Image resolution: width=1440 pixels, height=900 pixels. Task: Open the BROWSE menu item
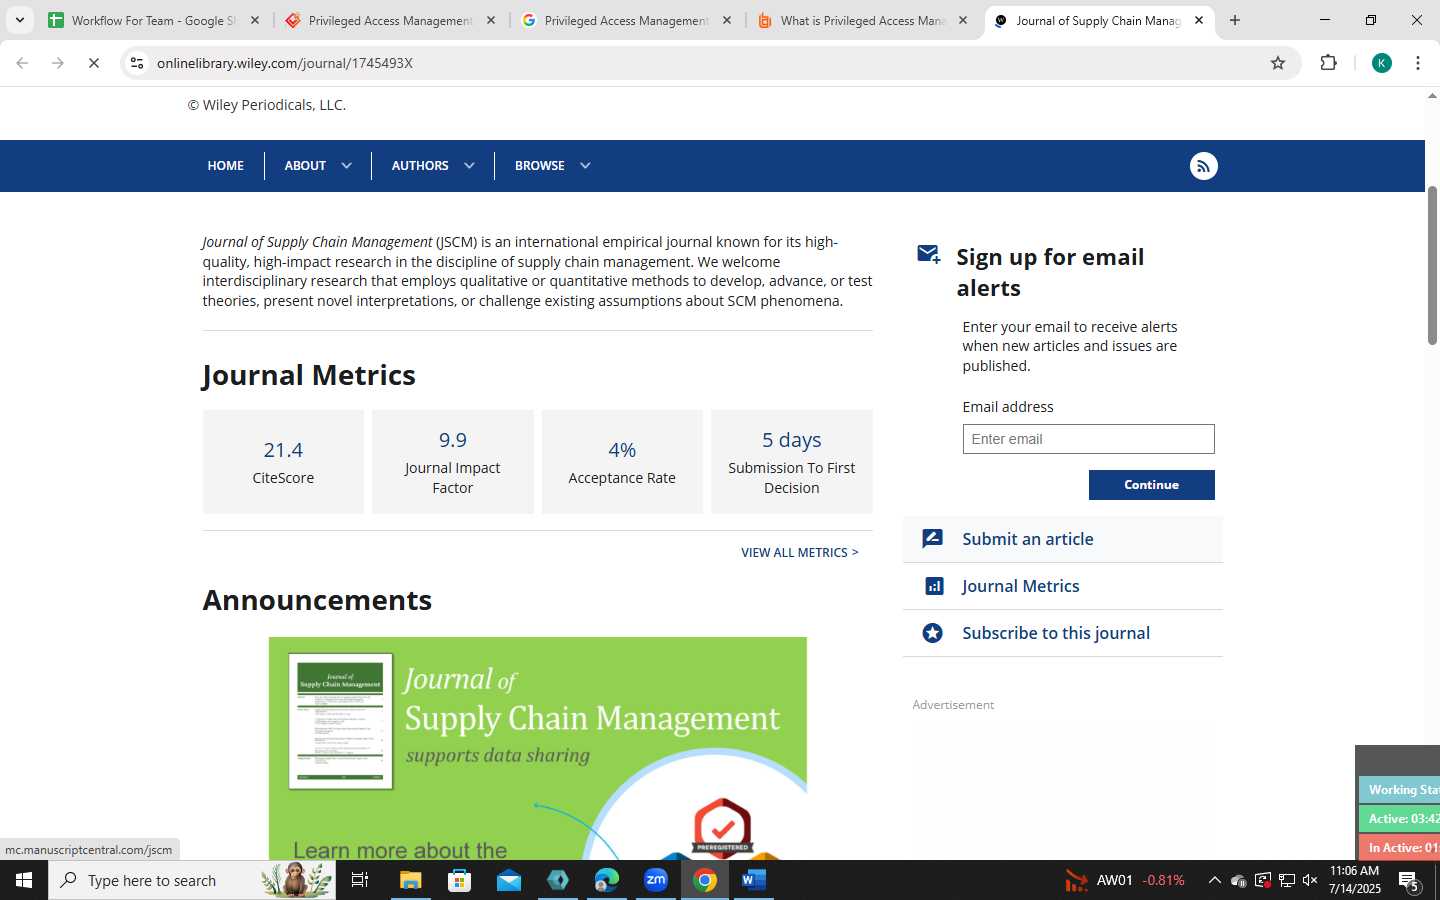click(540, 166)
